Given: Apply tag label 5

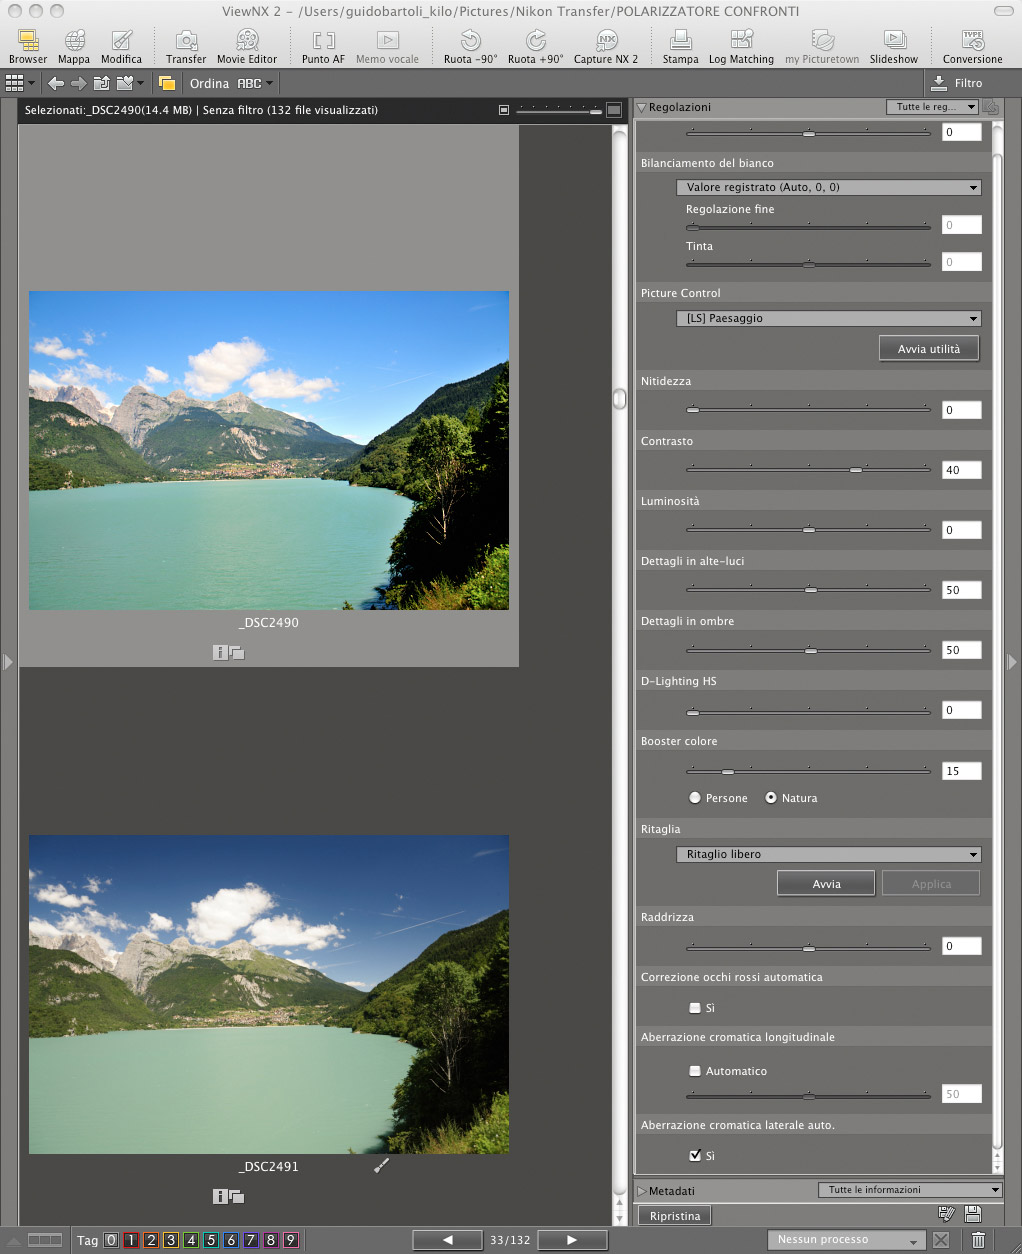Looking at the screenshot, I should 211,1240.
